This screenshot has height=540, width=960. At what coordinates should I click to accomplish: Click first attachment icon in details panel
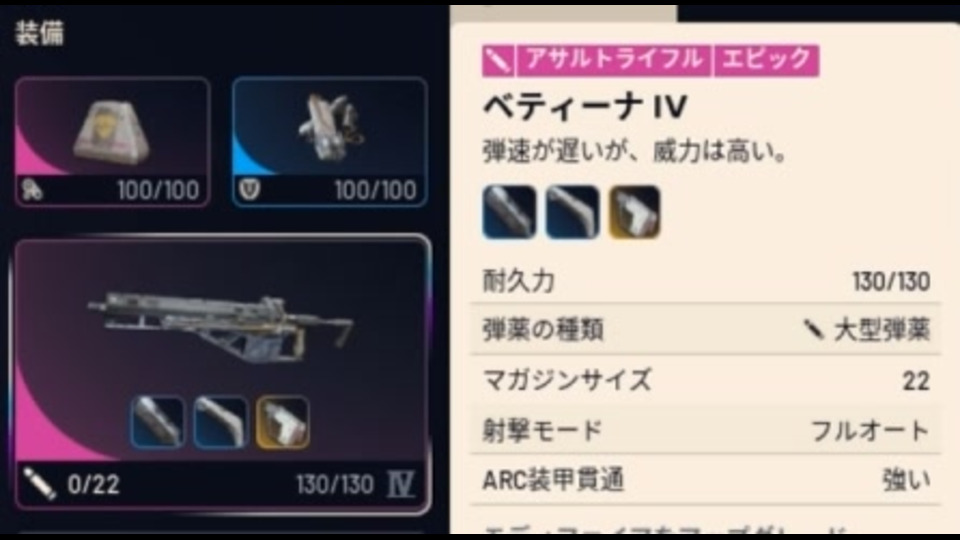point(509,212)
